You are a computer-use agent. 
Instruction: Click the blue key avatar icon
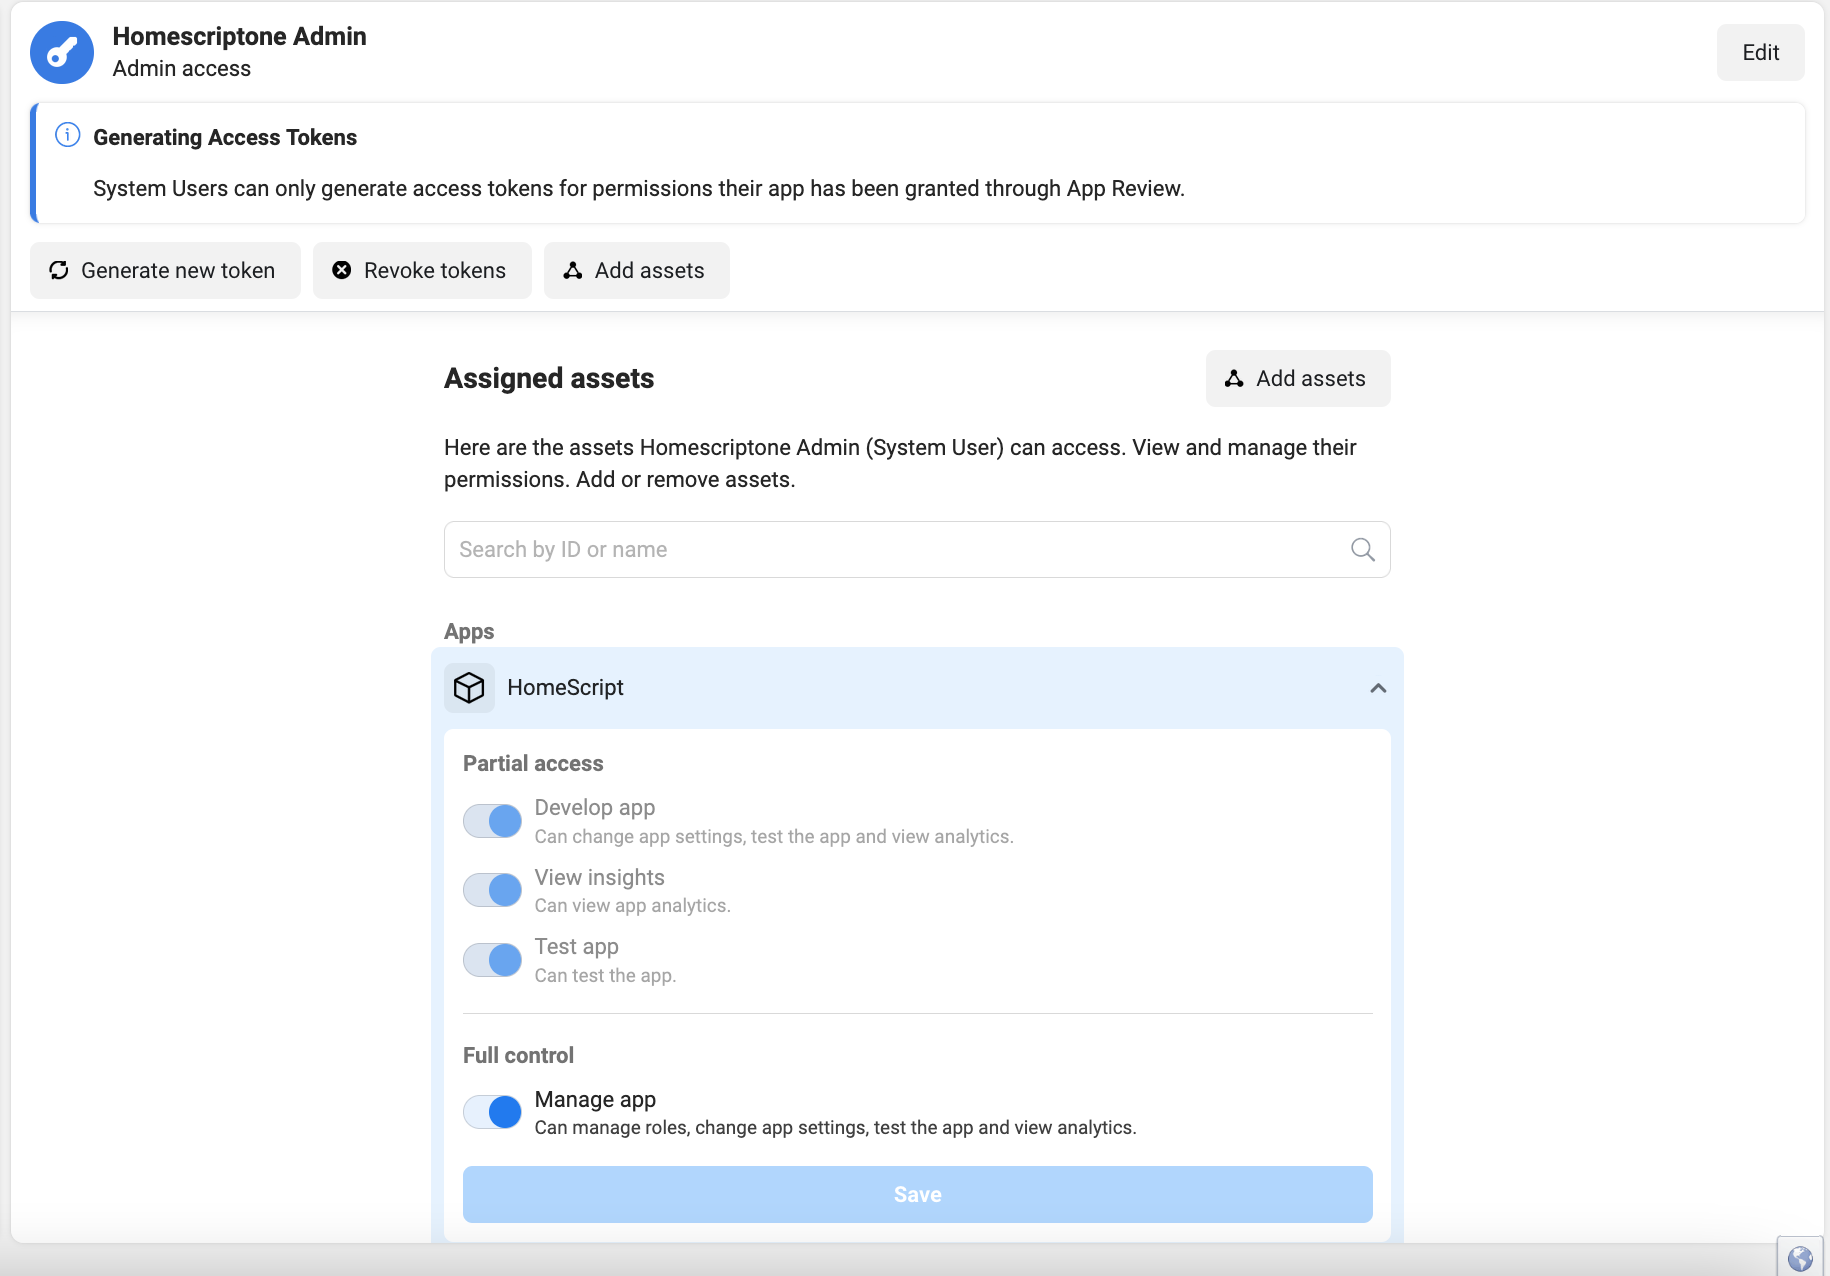coord(62,52)
